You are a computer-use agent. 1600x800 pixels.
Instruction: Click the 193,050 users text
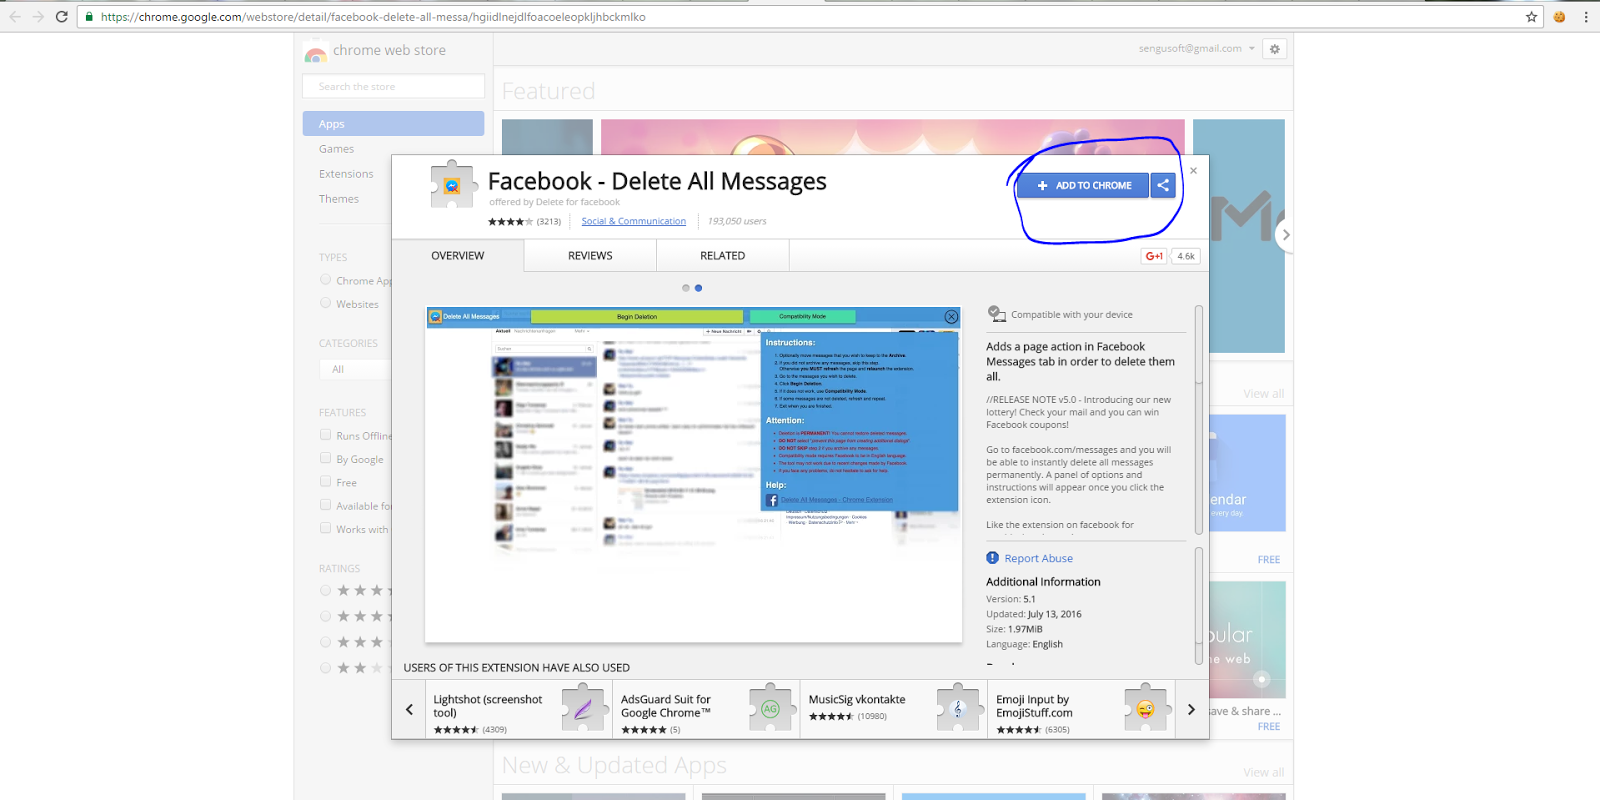(x=737, y=222)
